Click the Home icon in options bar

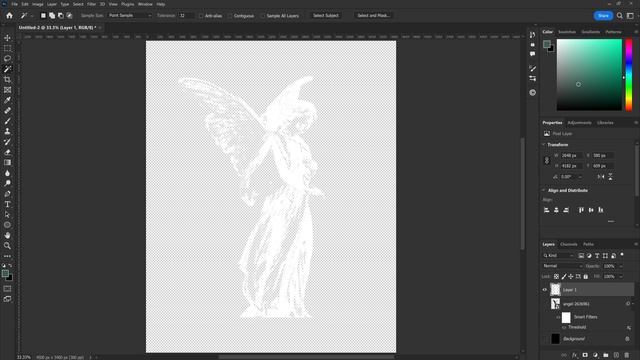click(x=9, y=16)
